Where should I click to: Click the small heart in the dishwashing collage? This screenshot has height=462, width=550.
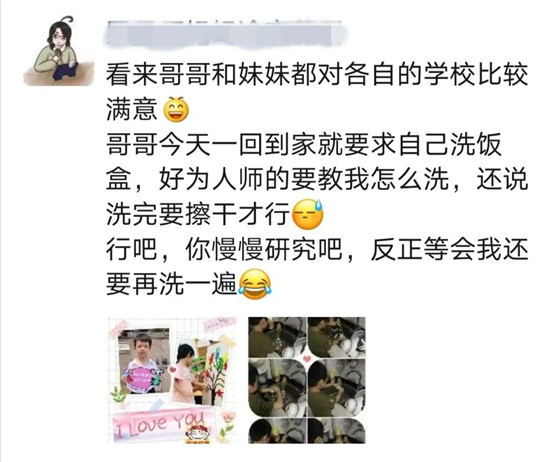click(307, 359)
